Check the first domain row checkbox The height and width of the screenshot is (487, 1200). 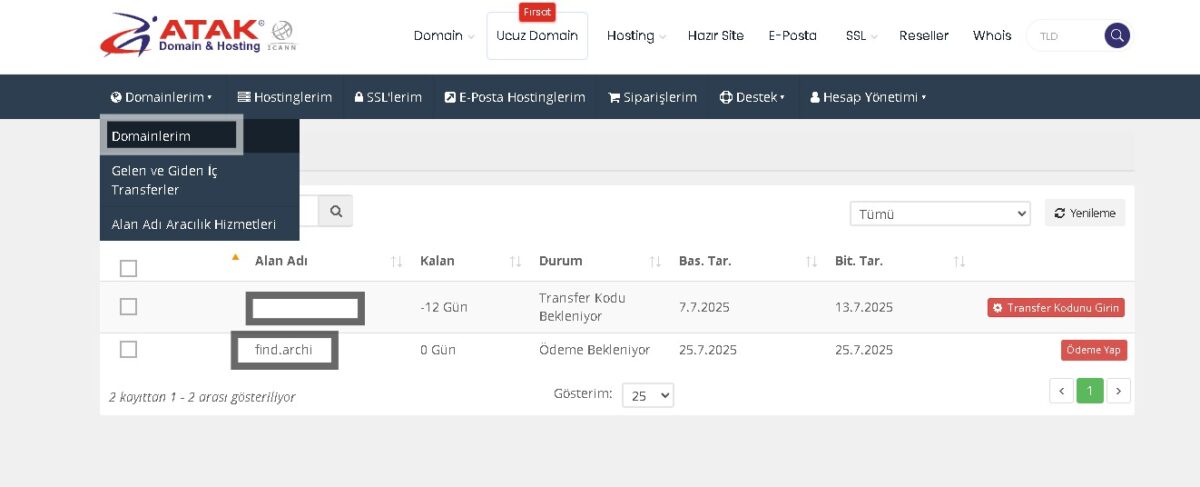click(x=128, y=307)
